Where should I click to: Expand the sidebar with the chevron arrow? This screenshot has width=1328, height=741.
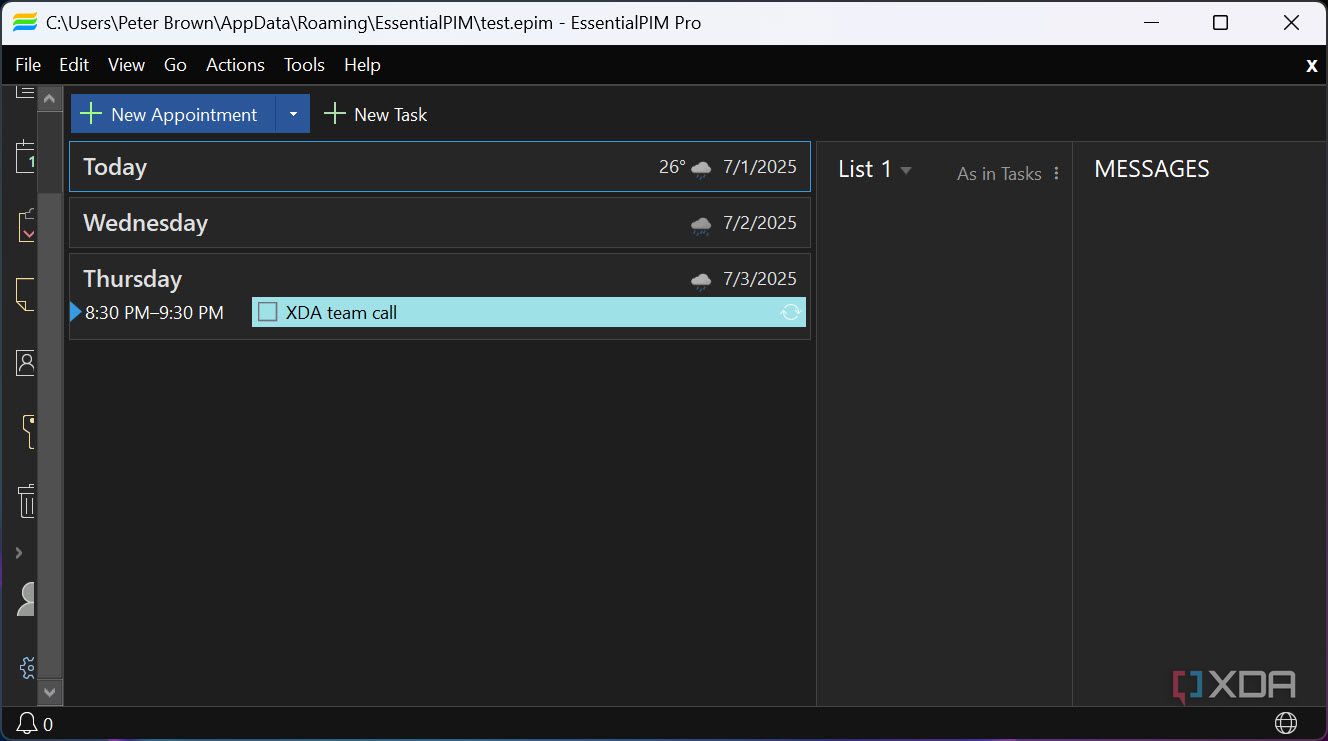(18, 552)
